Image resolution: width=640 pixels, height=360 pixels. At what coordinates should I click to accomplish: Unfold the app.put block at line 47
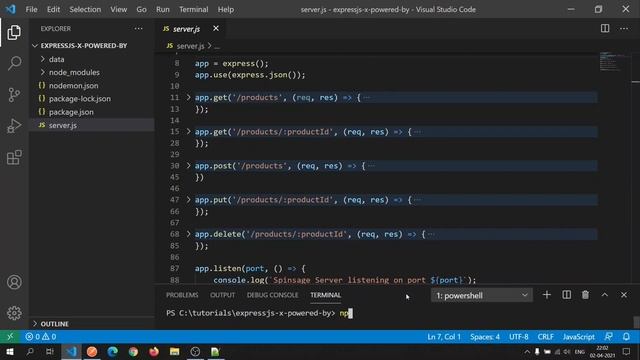[188, 200]
